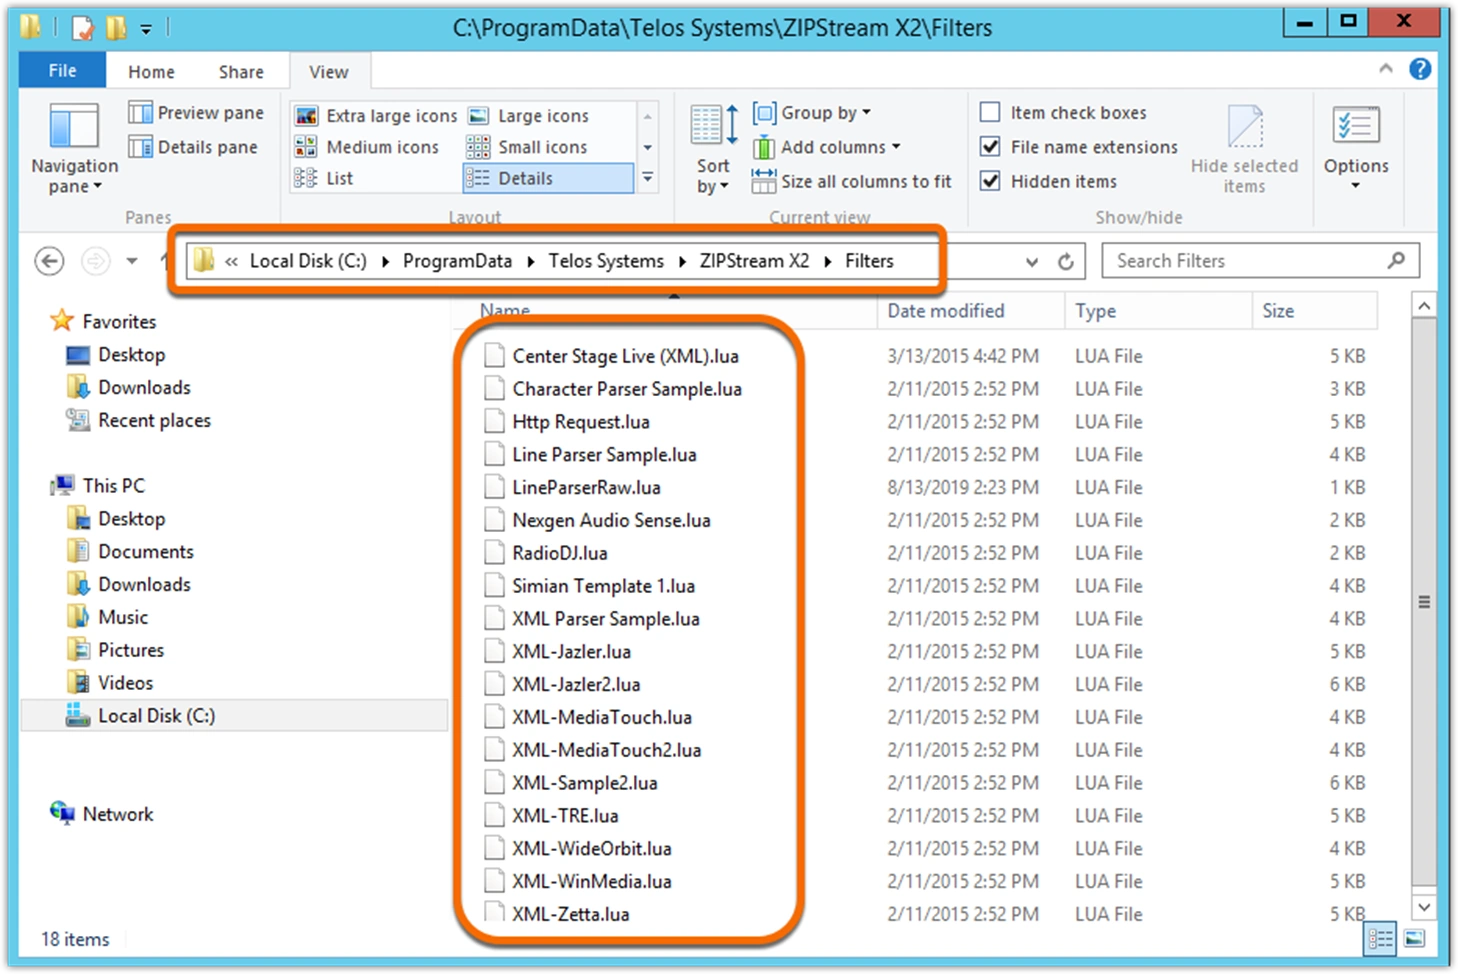Select LineParserRaw.lua file
Viewport: 1458px width, 974px height.
[x=586, y=487]
